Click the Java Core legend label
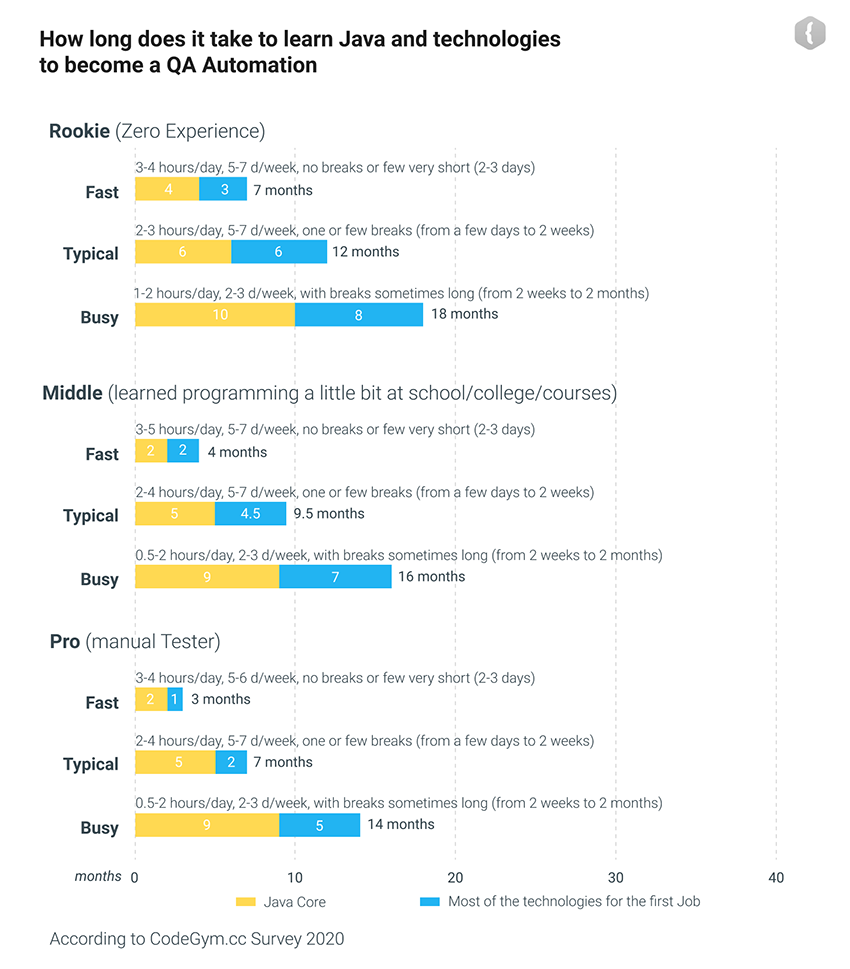This screenshot has width=850, height=969. pos(294,902)
